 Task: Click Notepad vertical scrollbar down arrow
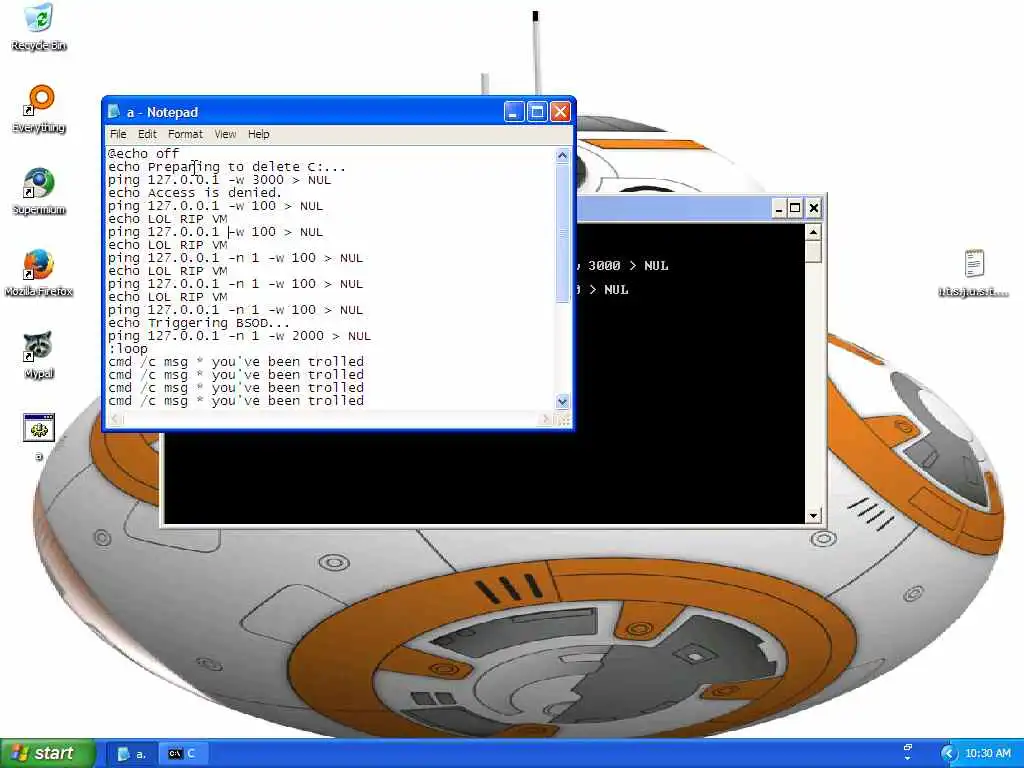pyautogui.click(x=562, y=402)
